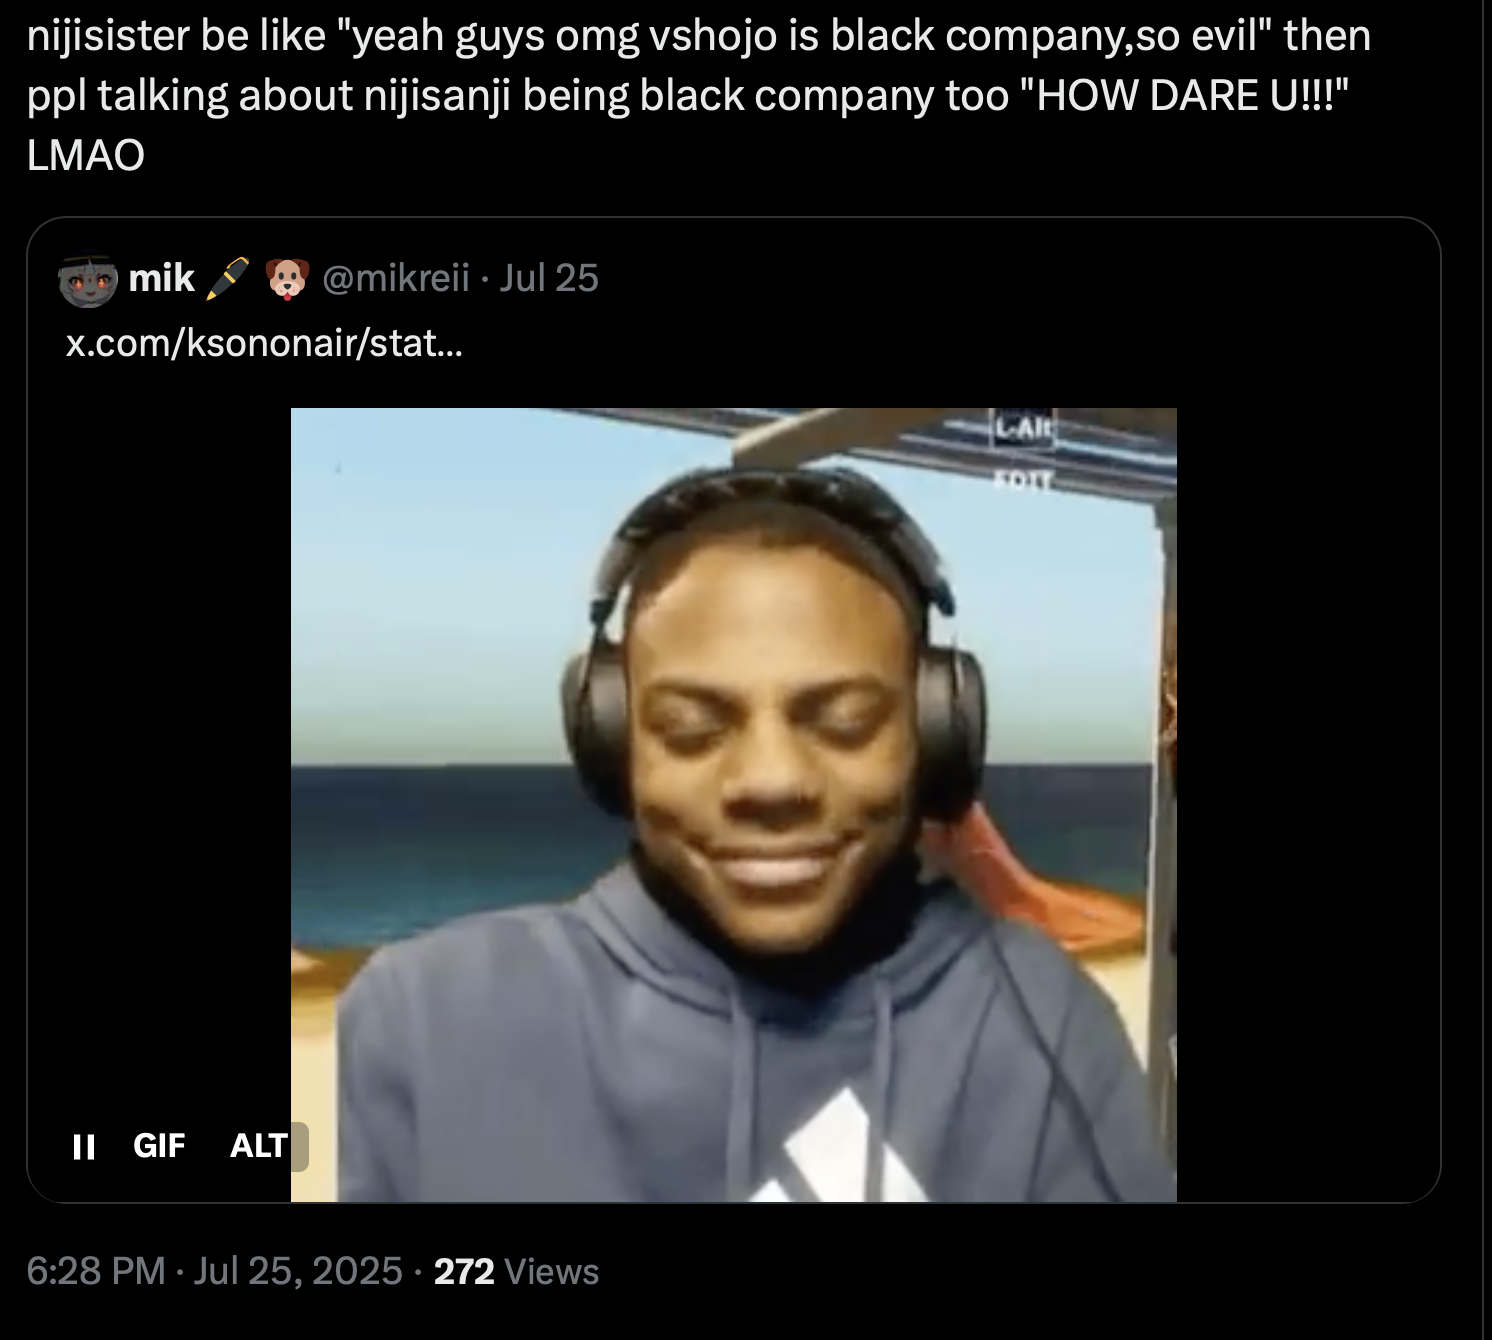Viewport: 1492px width, 1340px height.
Task: Click the pen emoji beside mik
Action: tap(227, 279)
